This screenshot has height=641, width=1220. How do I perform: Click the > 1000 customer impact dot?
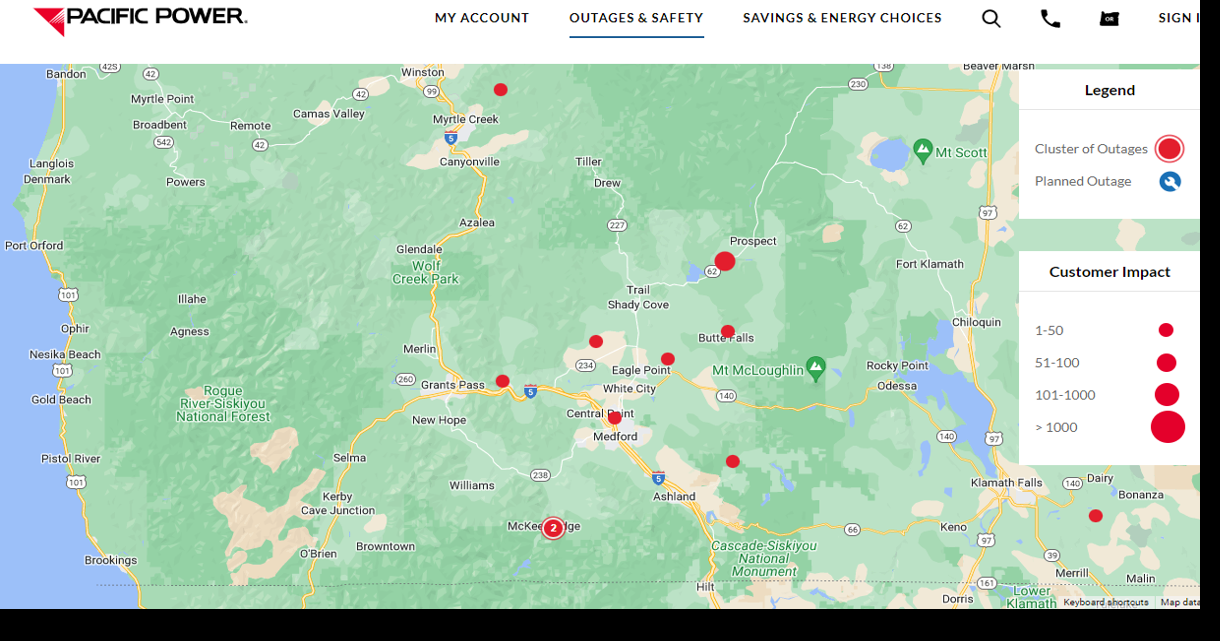point(1168,427)
